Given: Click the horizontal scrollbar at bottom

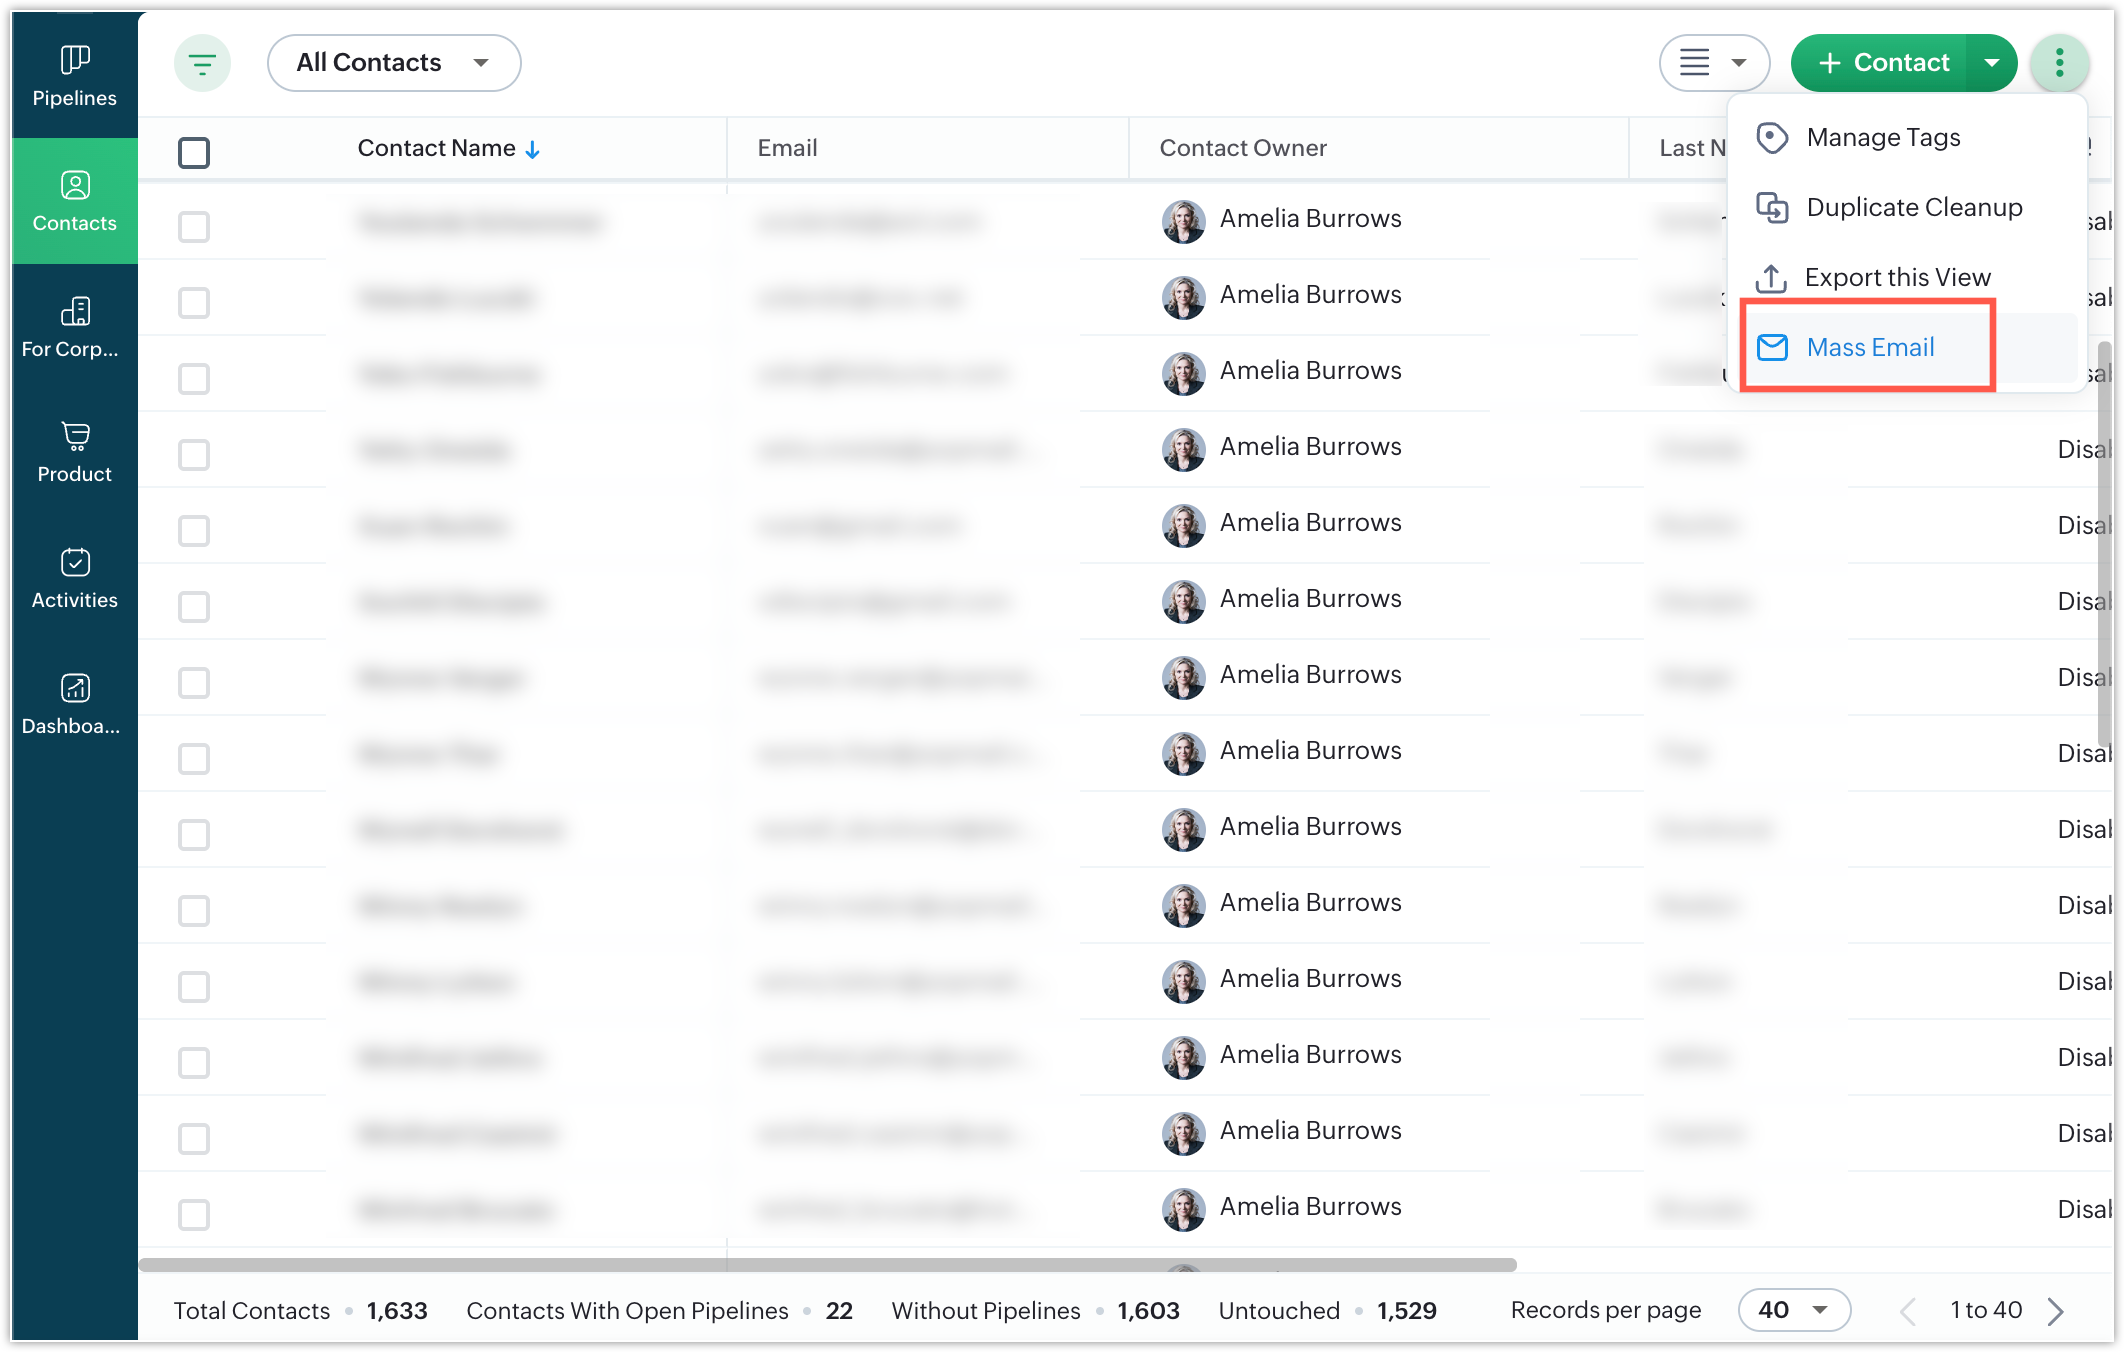Looking at the screenshot, I should [x=827, y=1265].
